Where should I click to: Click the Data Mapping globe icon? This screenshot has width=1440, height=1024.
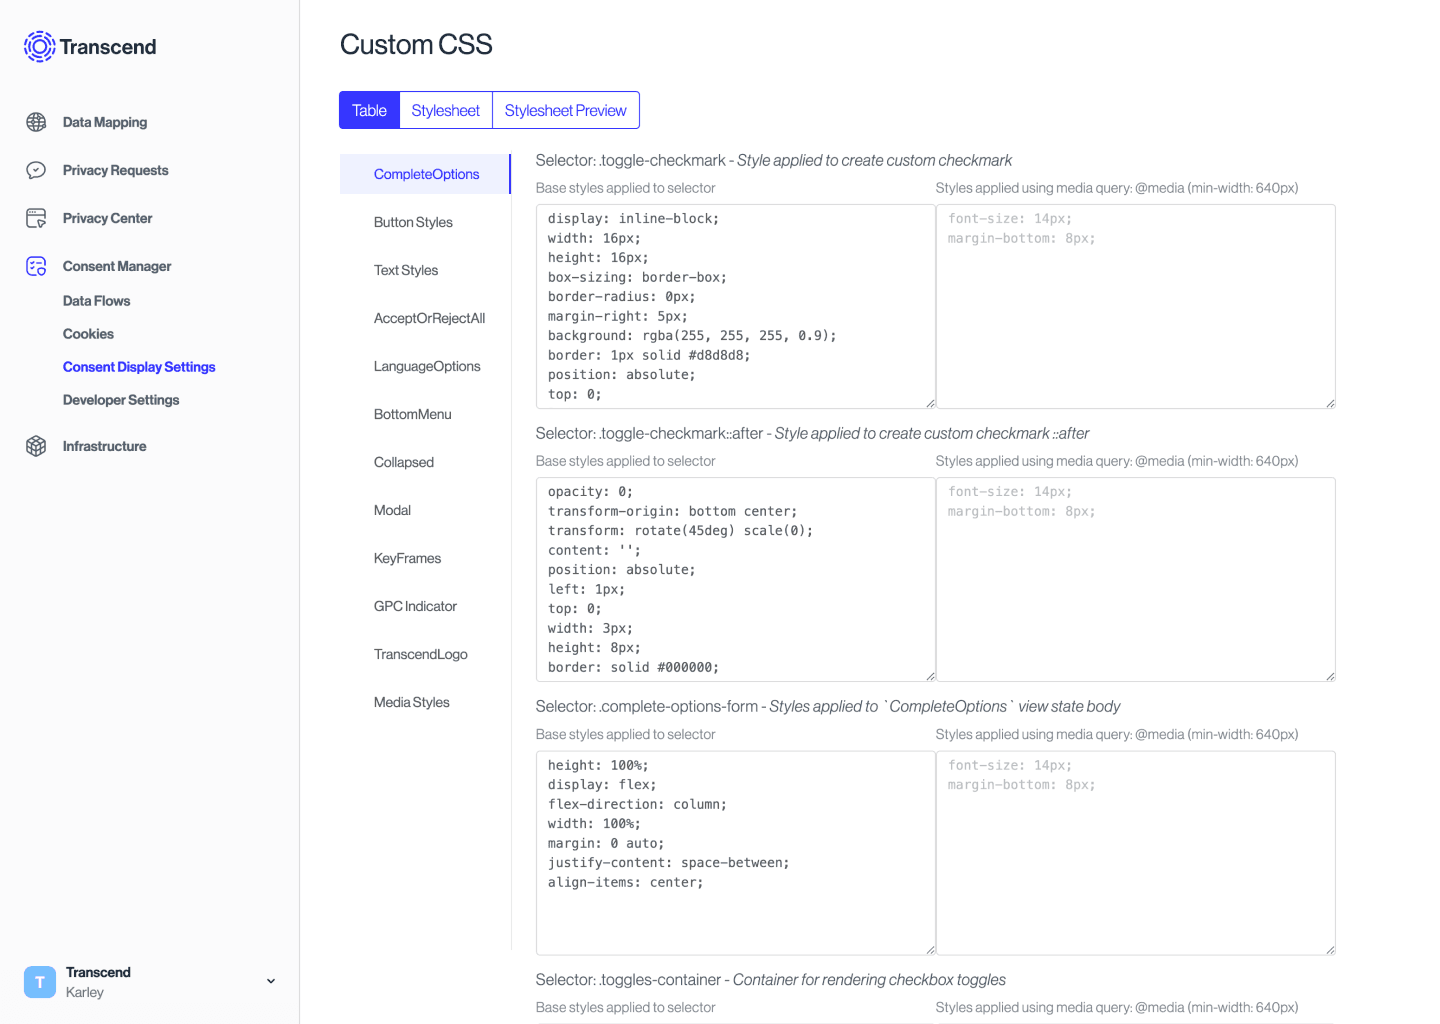(37, 122)
